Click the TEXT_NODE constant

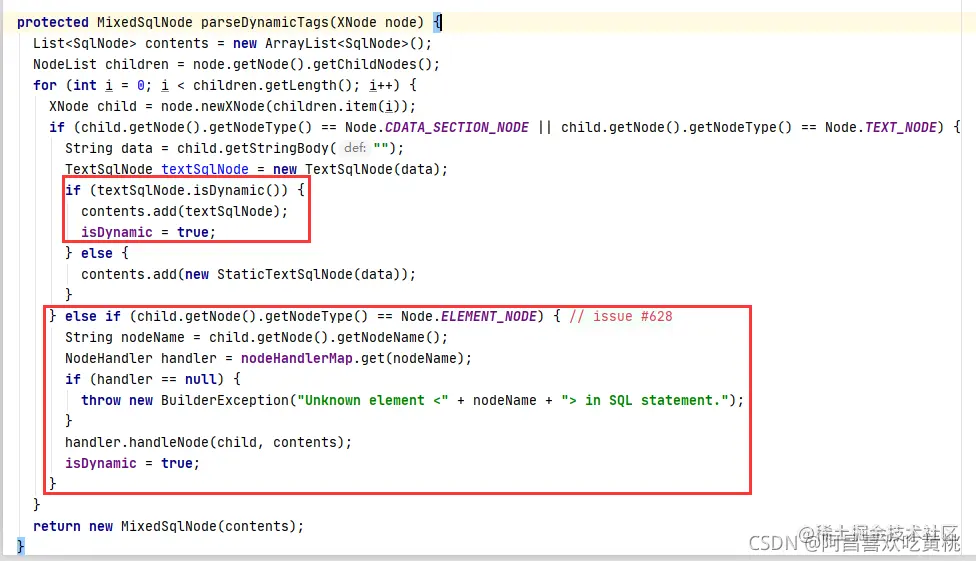(901, 128)
